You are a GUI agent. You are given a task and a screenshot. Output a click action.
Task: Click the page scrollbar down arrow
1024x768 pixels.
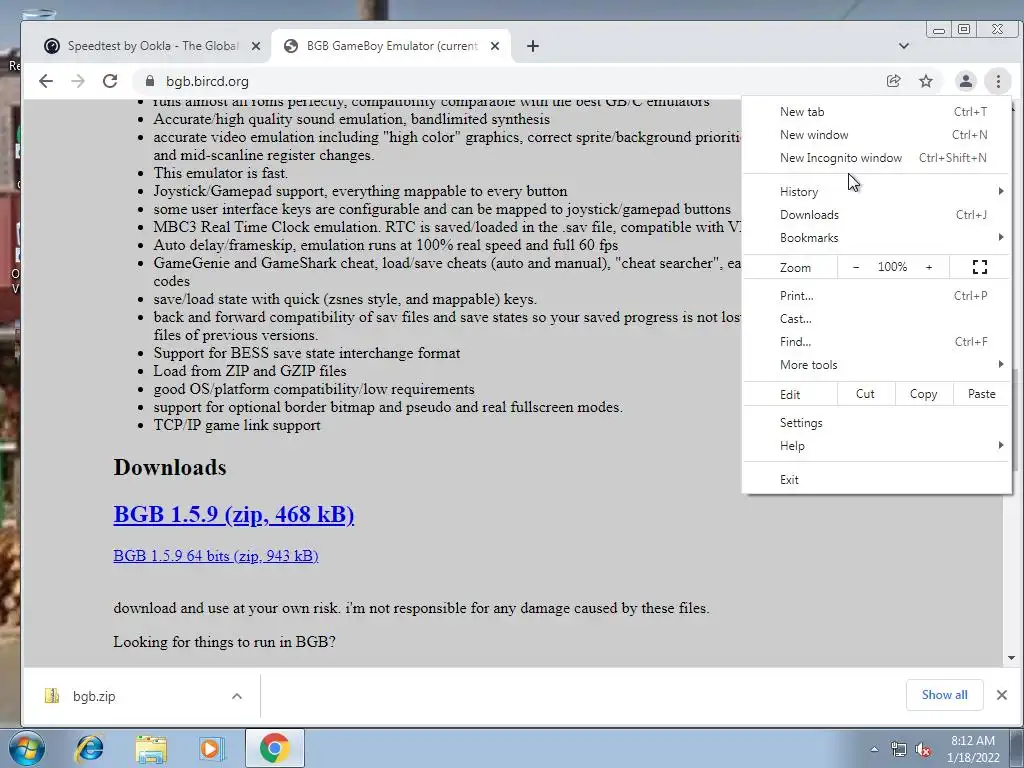(x=1011, y=658)
